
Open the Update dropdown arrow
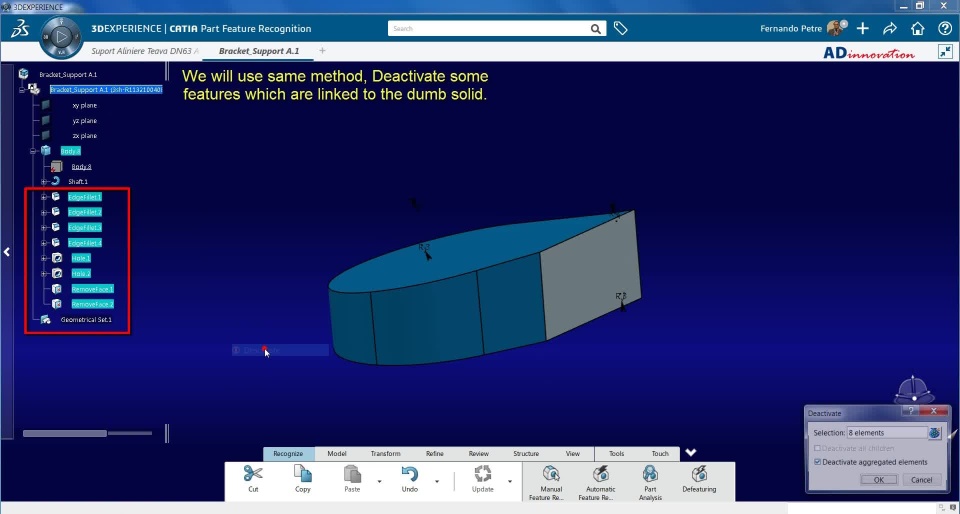[509, 482]
